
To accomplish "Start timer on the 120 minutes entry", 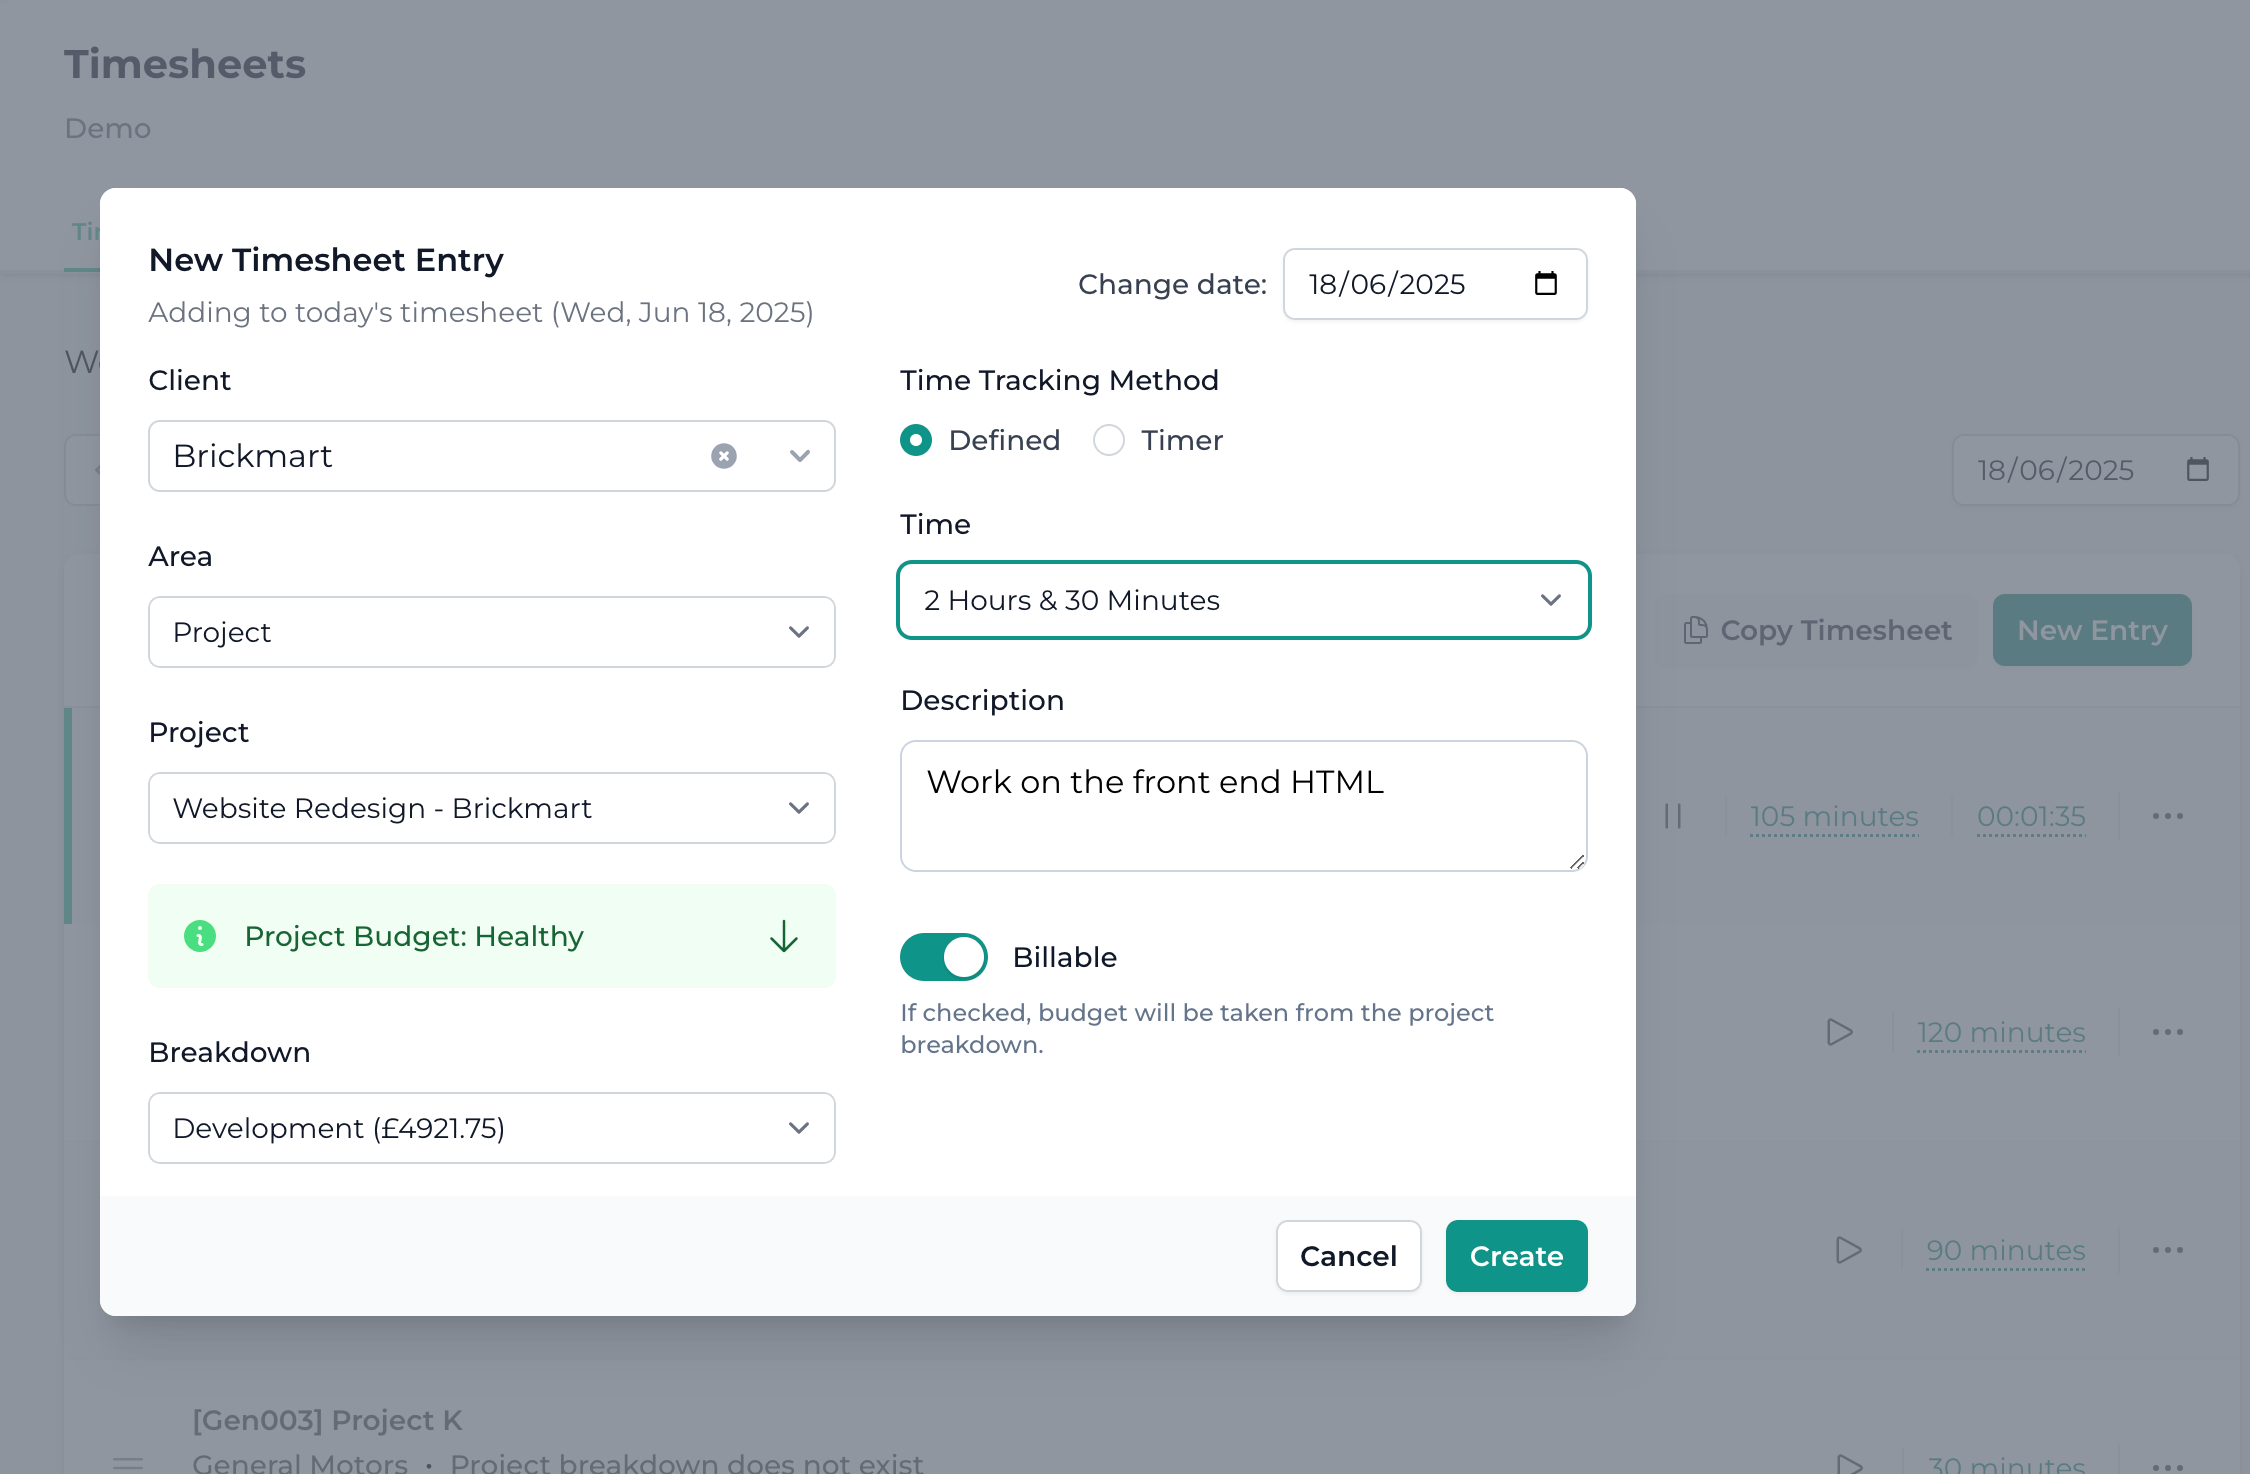I will pos(1839,1032).
